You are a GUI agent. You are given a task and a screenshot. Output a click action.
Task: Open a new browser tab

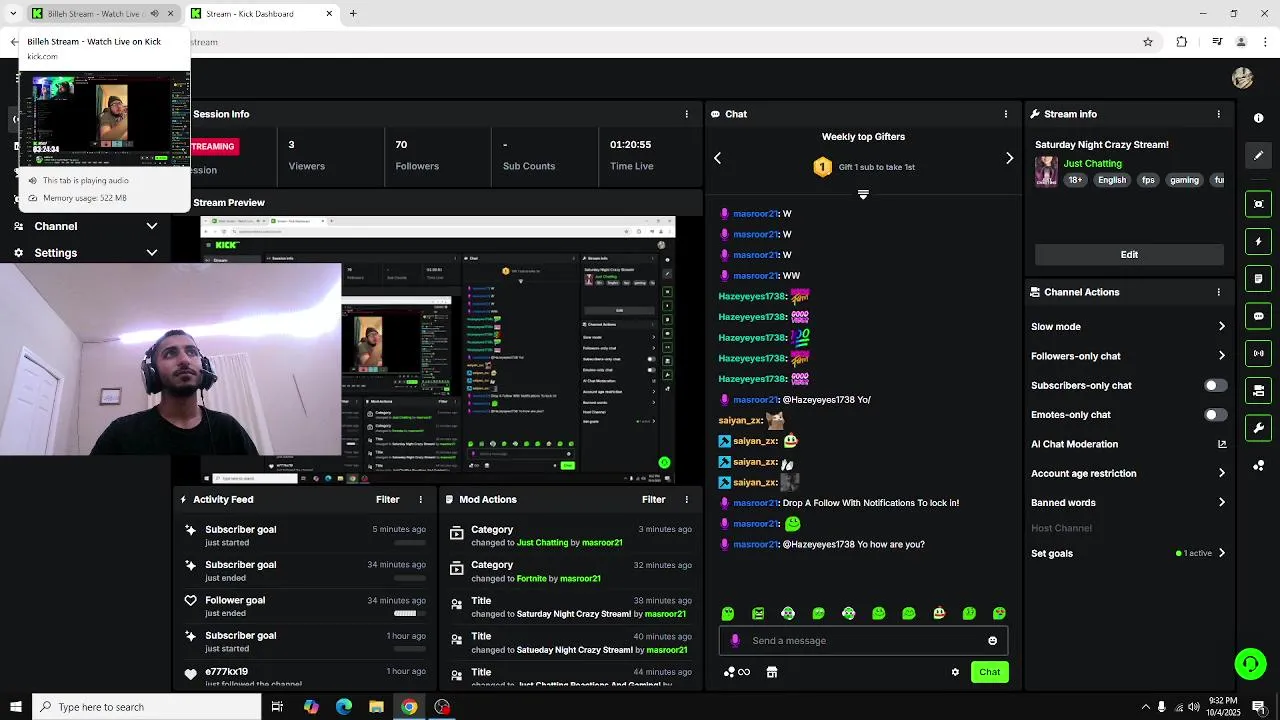353,14
